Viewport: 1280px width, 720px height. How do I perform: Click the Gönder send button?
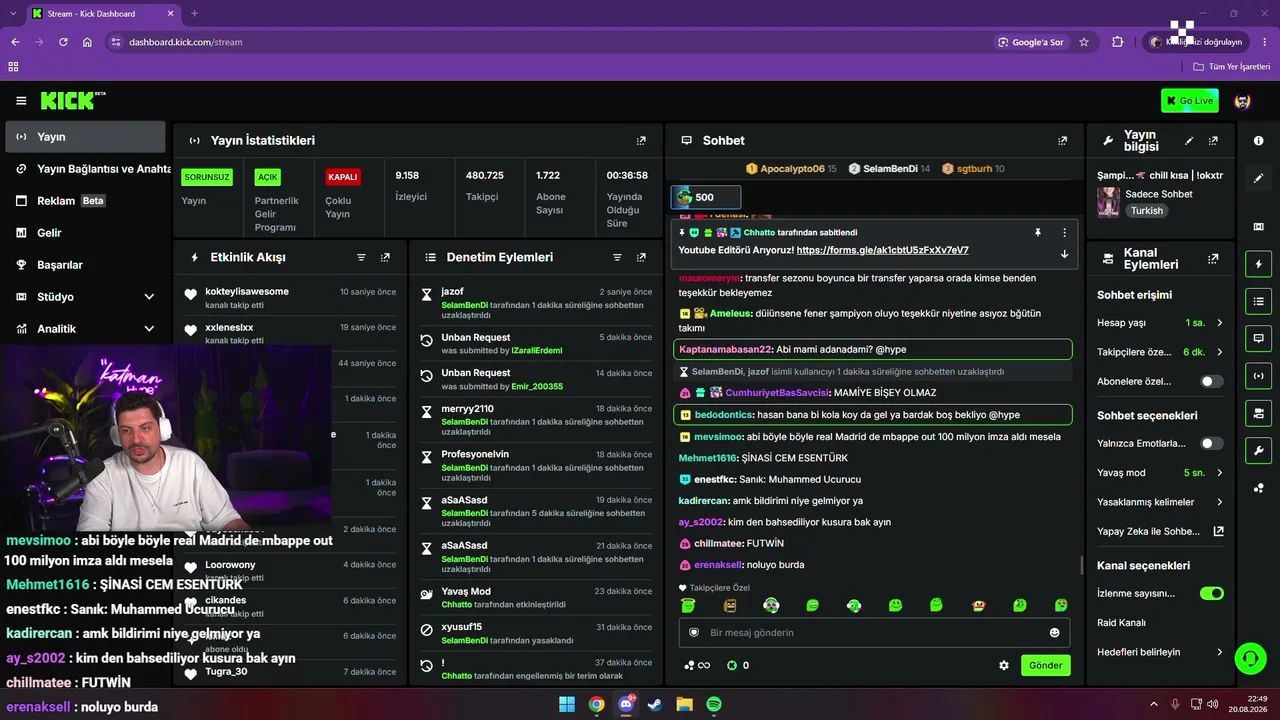click(x=1045, y=665)
